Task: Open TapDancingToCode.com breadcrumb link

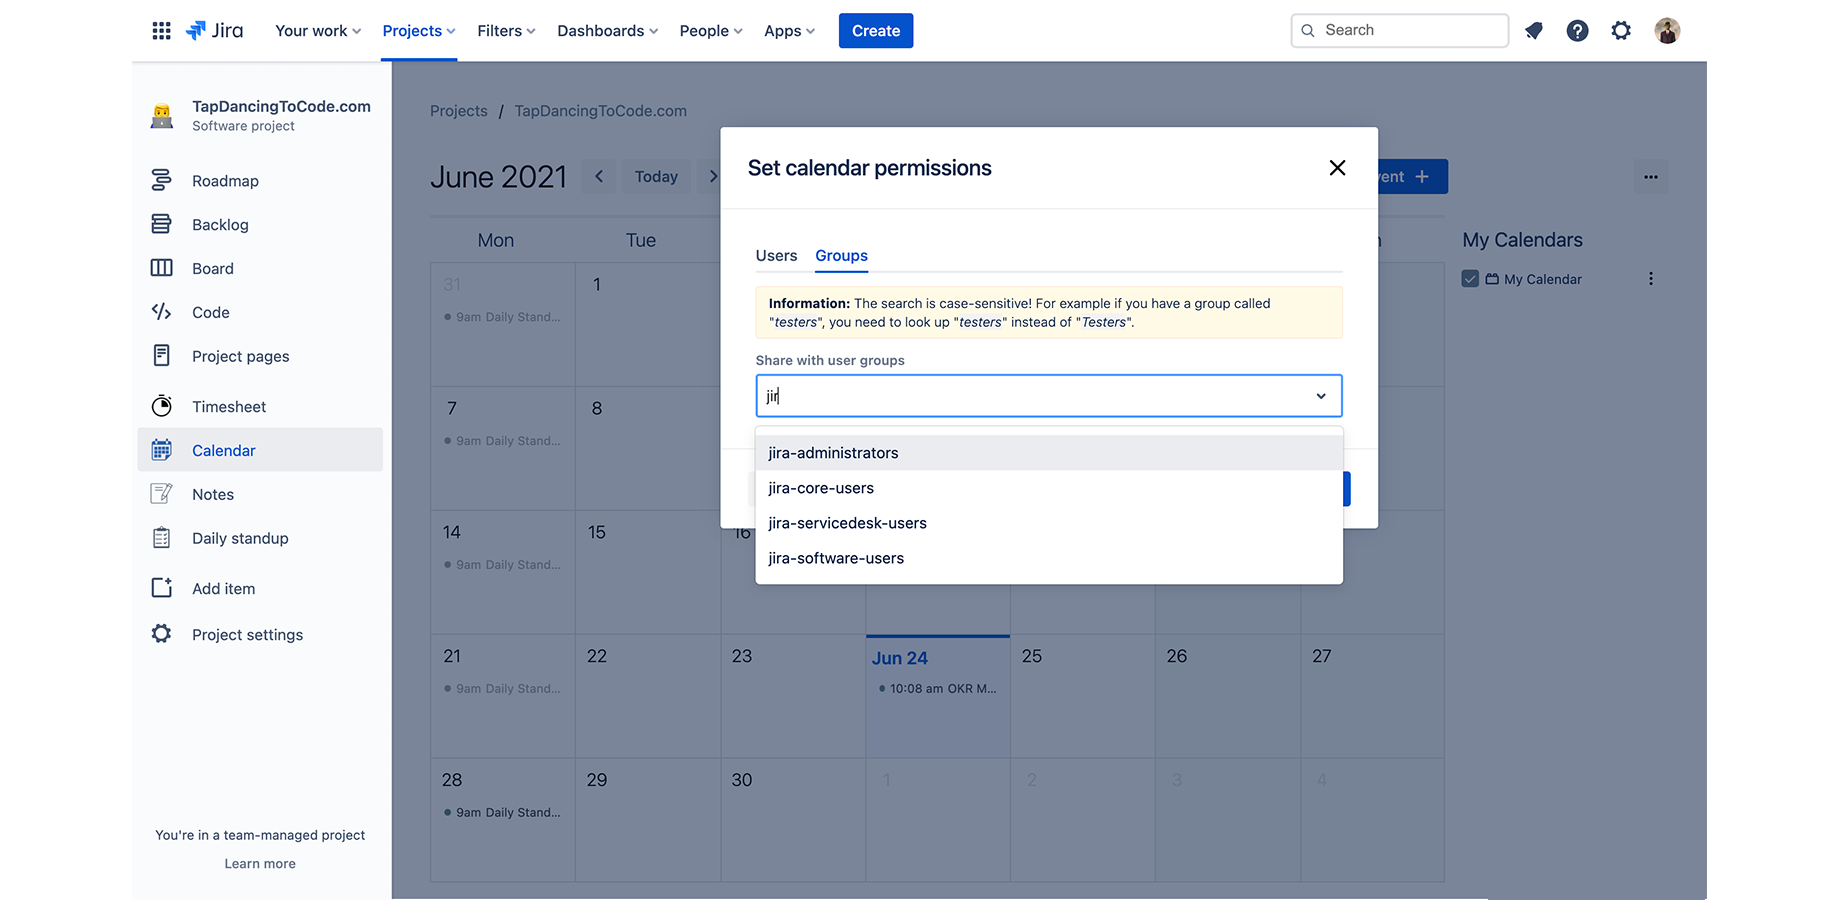Action: (601, 111)
